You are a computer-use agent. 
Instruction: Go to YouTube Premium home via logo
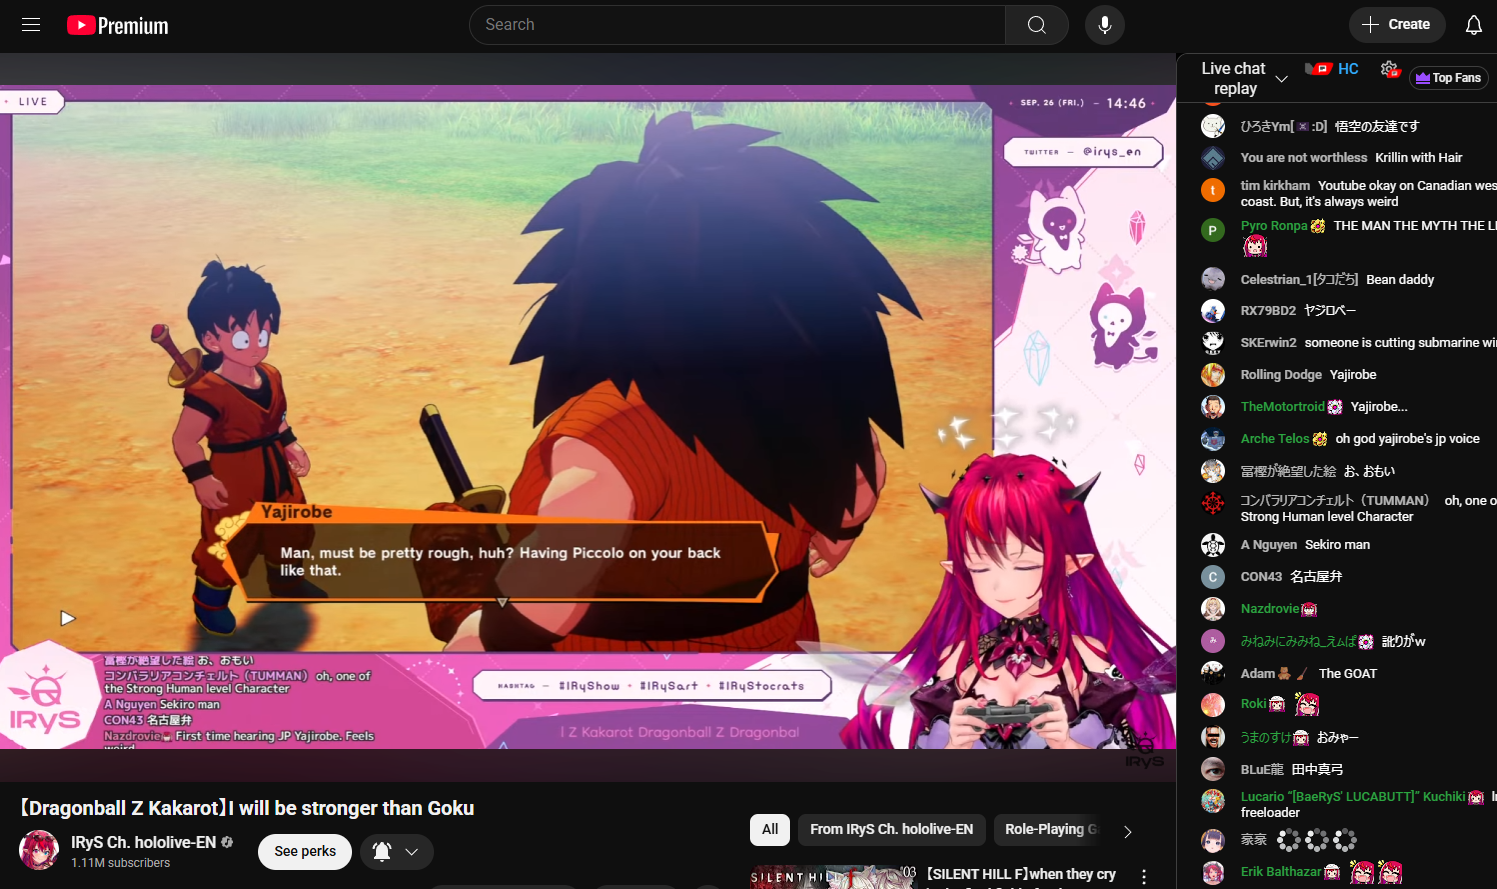118,25
